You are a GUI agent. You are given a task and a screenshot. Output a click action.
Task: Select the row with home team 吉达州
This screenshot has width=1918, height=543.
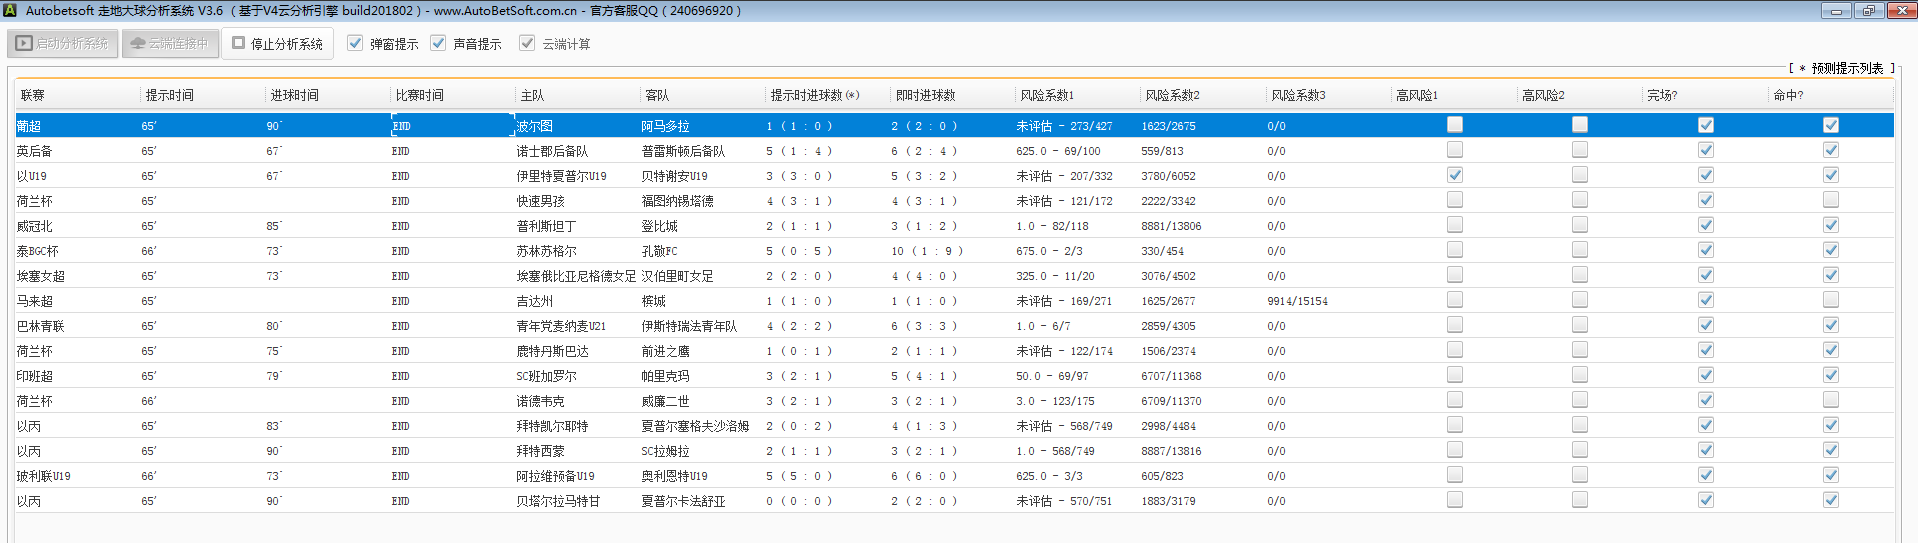click(x=535, y=301)
